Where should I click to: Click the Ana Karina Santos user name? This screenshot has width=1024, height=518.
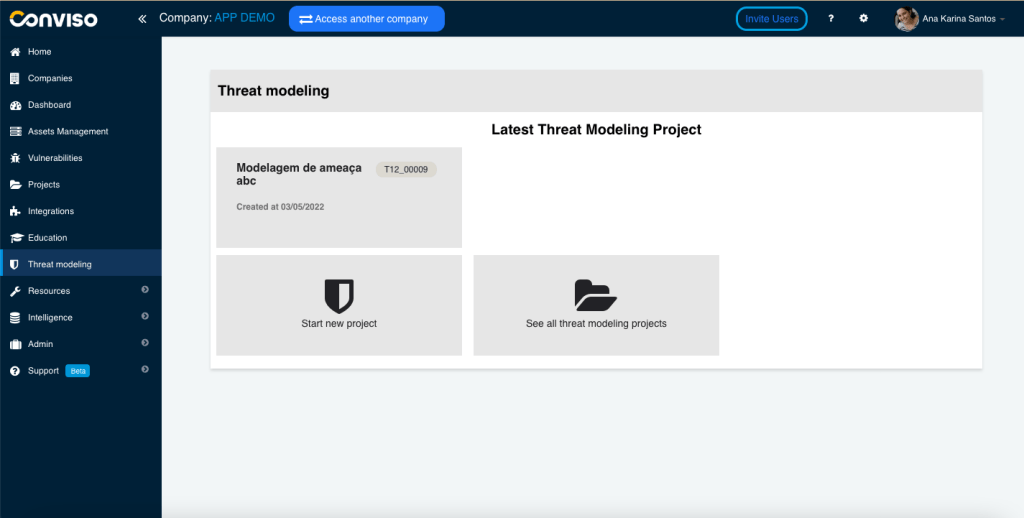[x=959, y=19]
